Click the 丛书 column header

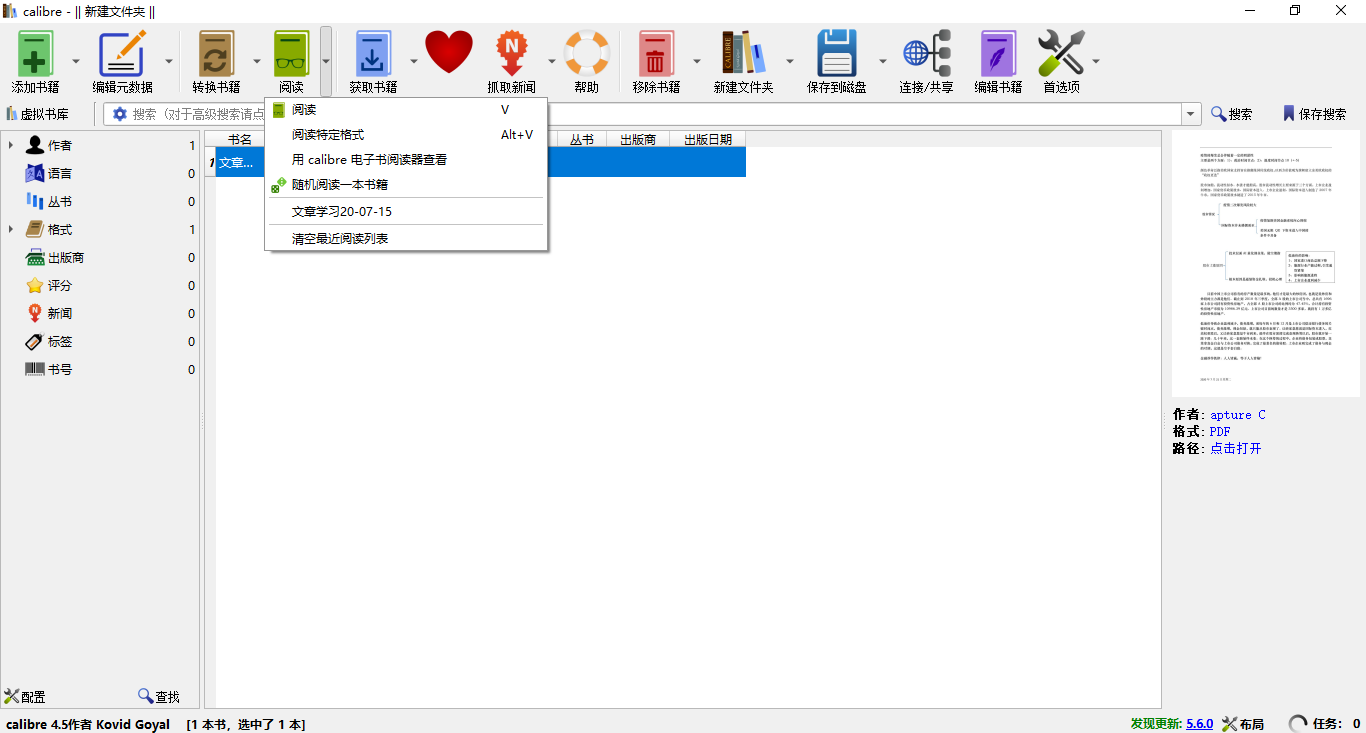582,139
